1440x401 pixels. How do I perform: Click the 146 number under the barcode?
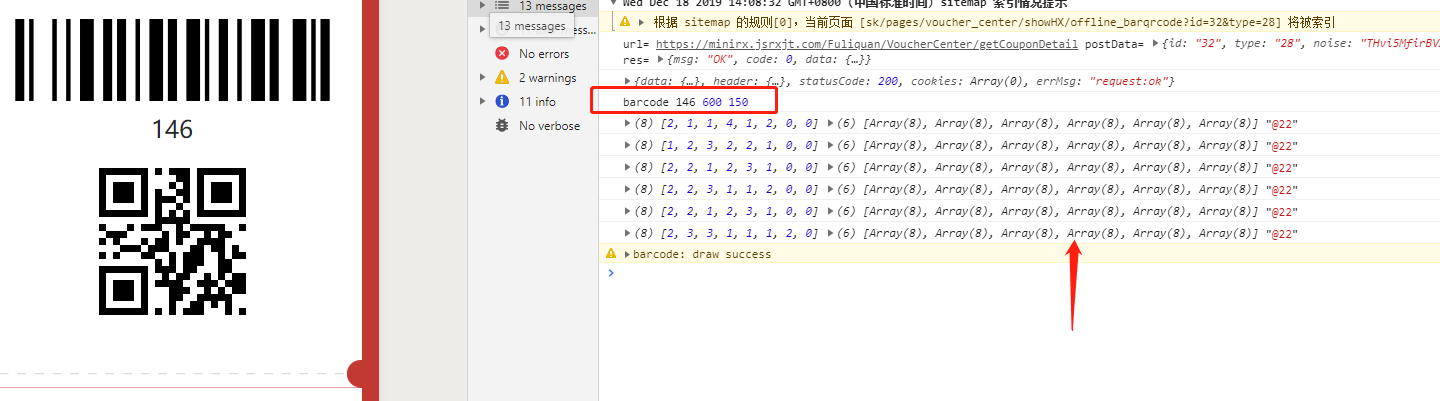pos(172,130)
